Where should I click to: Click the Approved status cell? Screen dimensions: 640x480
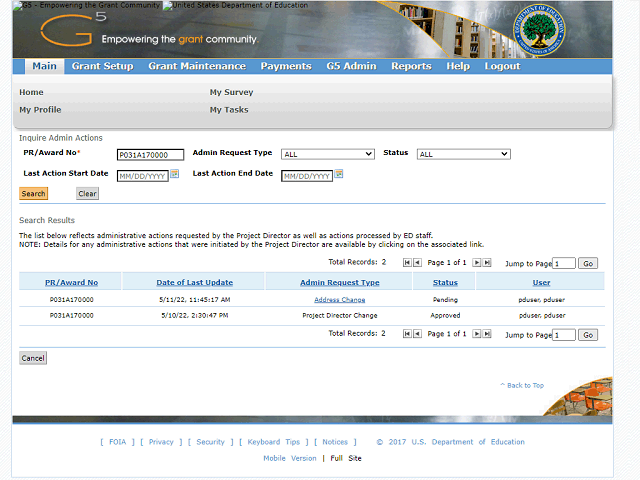(x=445, y=316)
